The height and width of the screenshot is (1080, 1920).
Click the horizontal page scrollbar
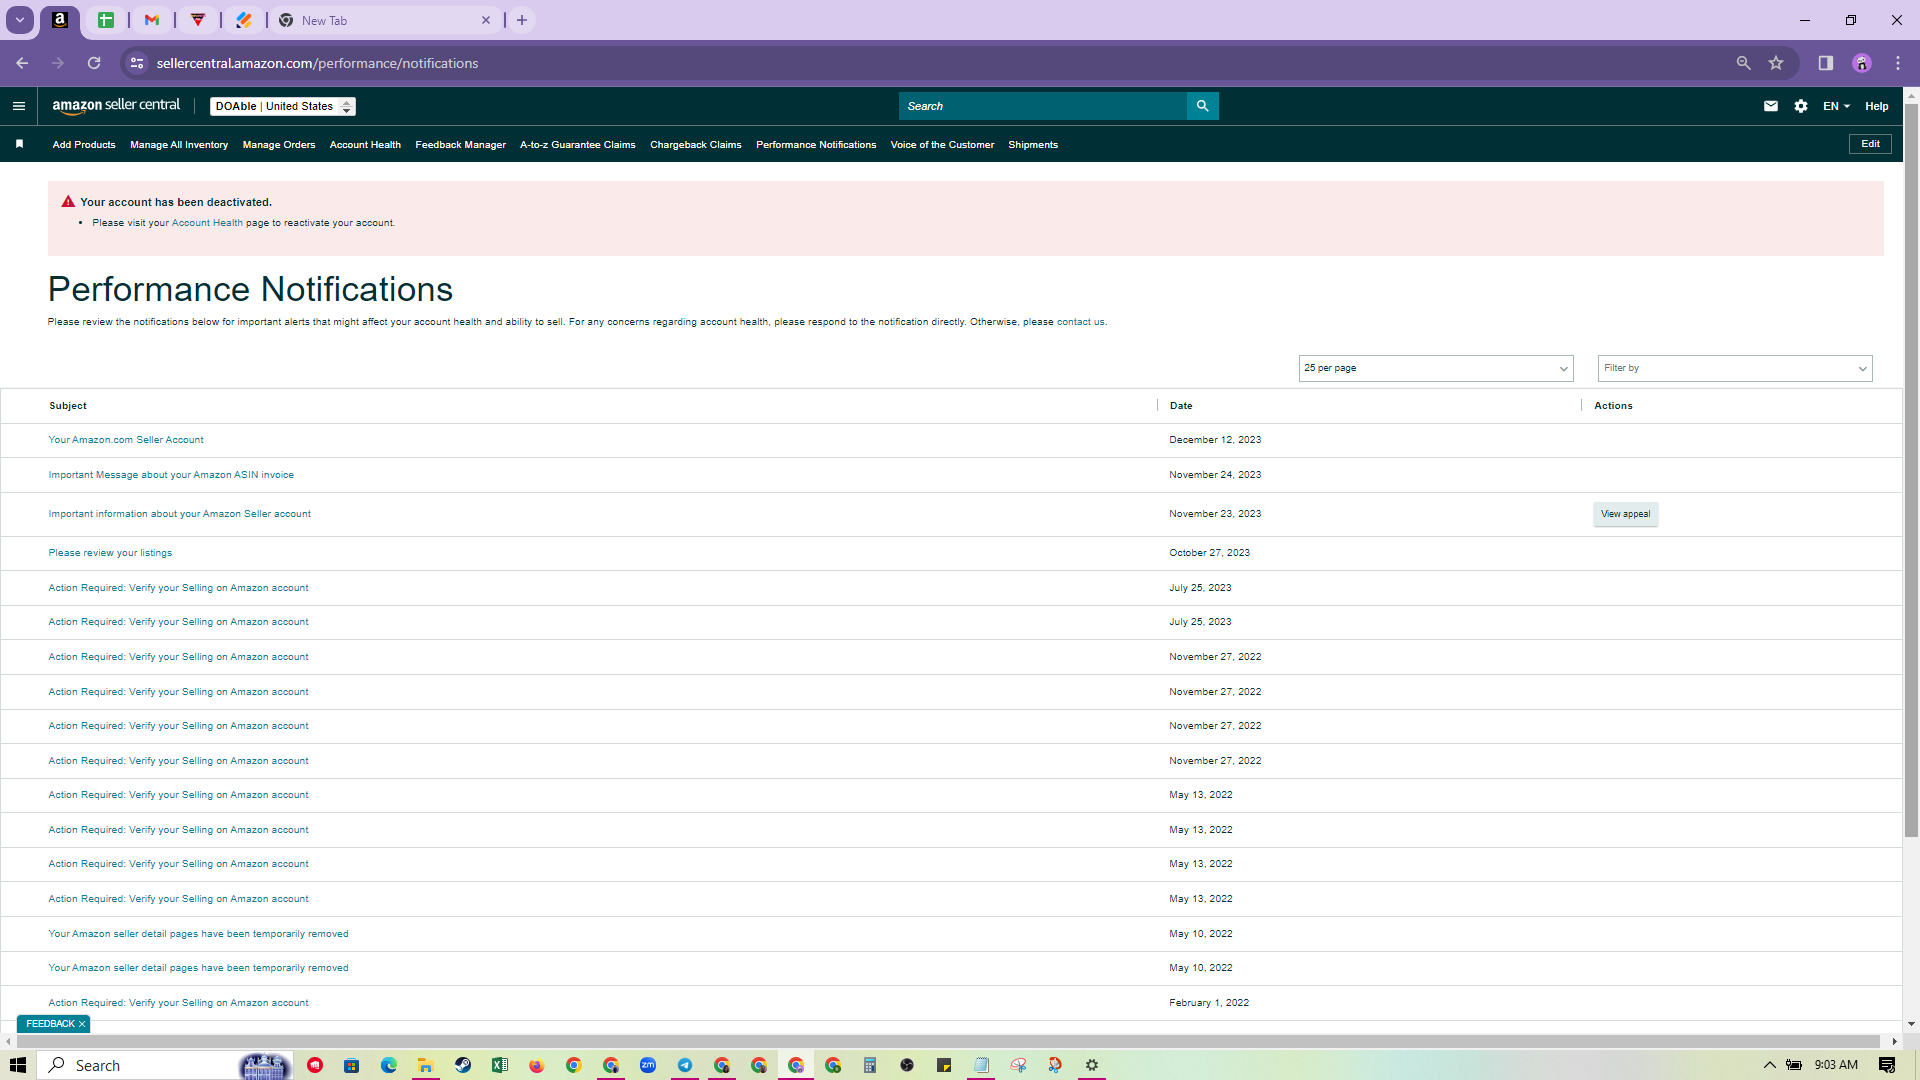click(x=947, y=1041)
